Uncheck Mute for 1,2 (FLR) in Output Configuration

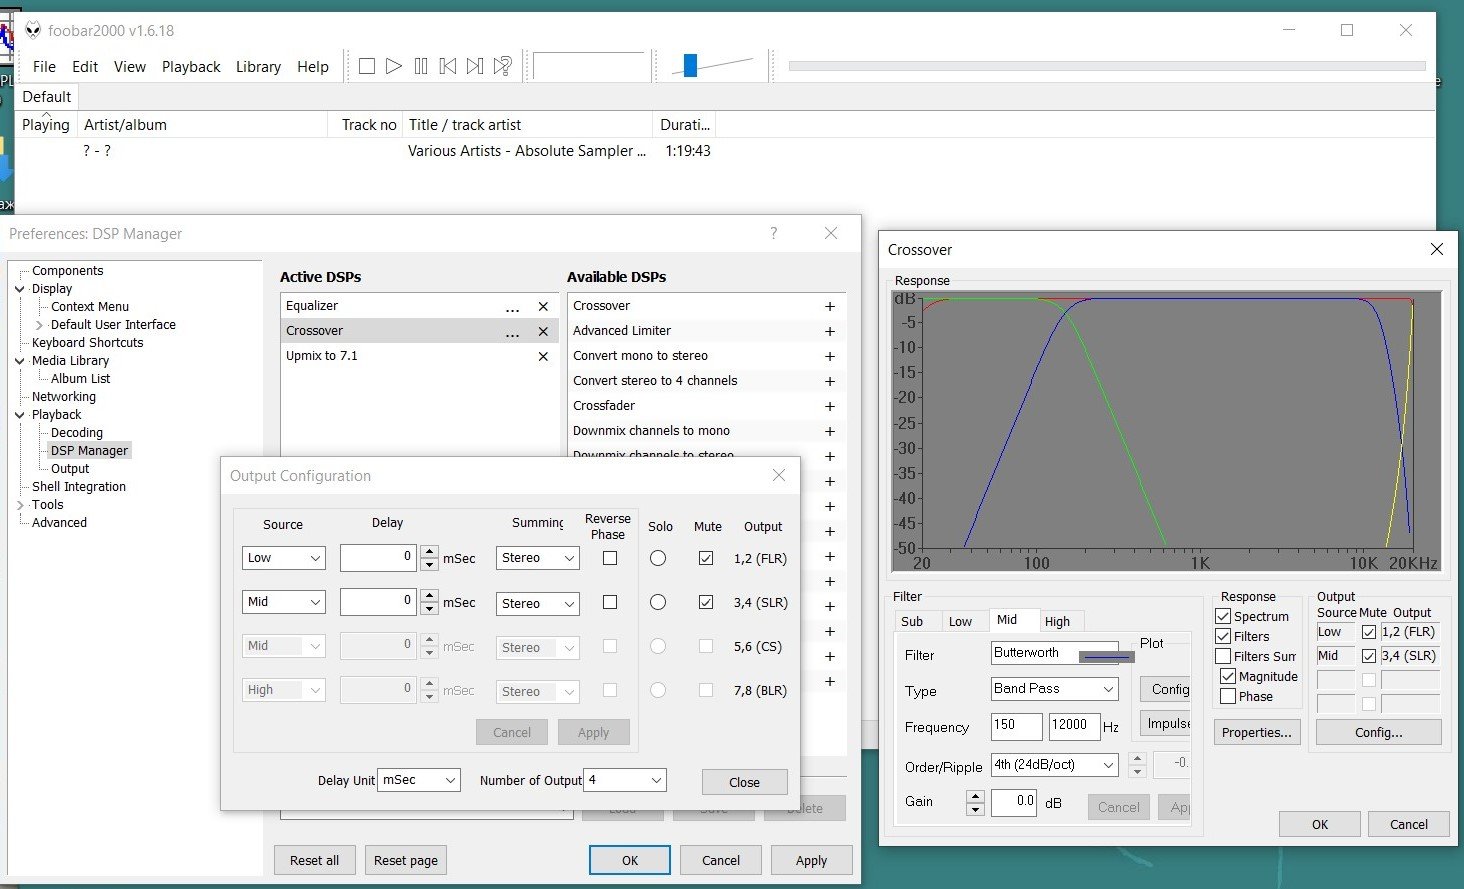point(706,558)
